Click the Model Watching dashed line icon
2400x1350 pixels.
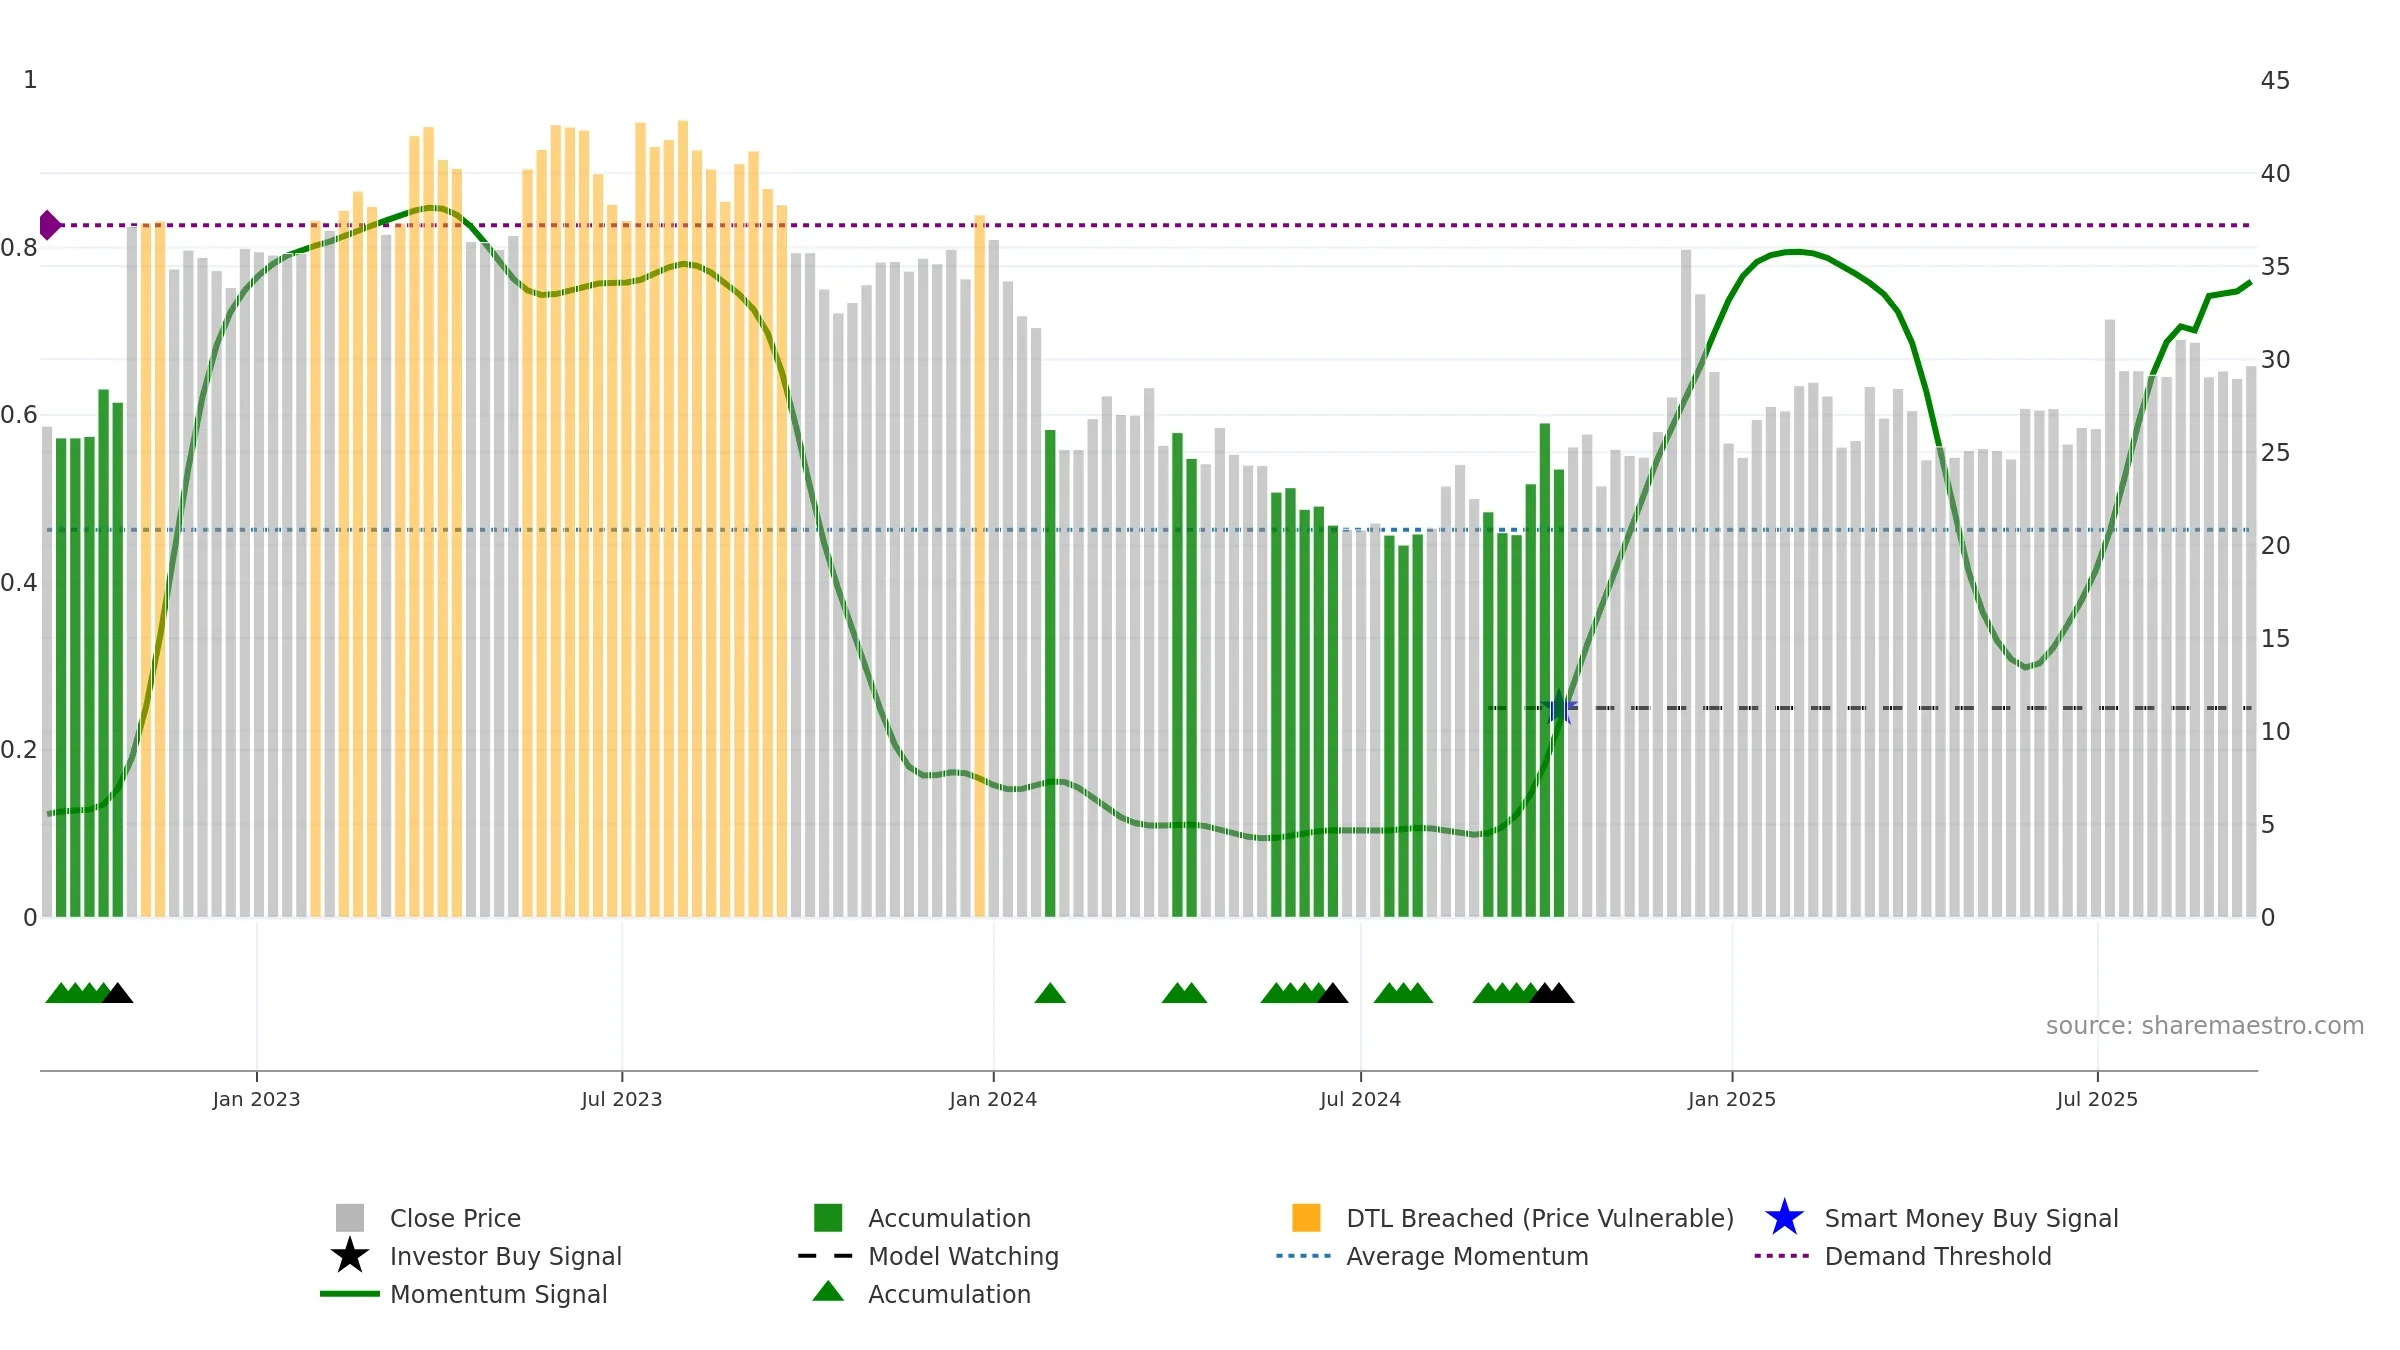[826, 1255]
